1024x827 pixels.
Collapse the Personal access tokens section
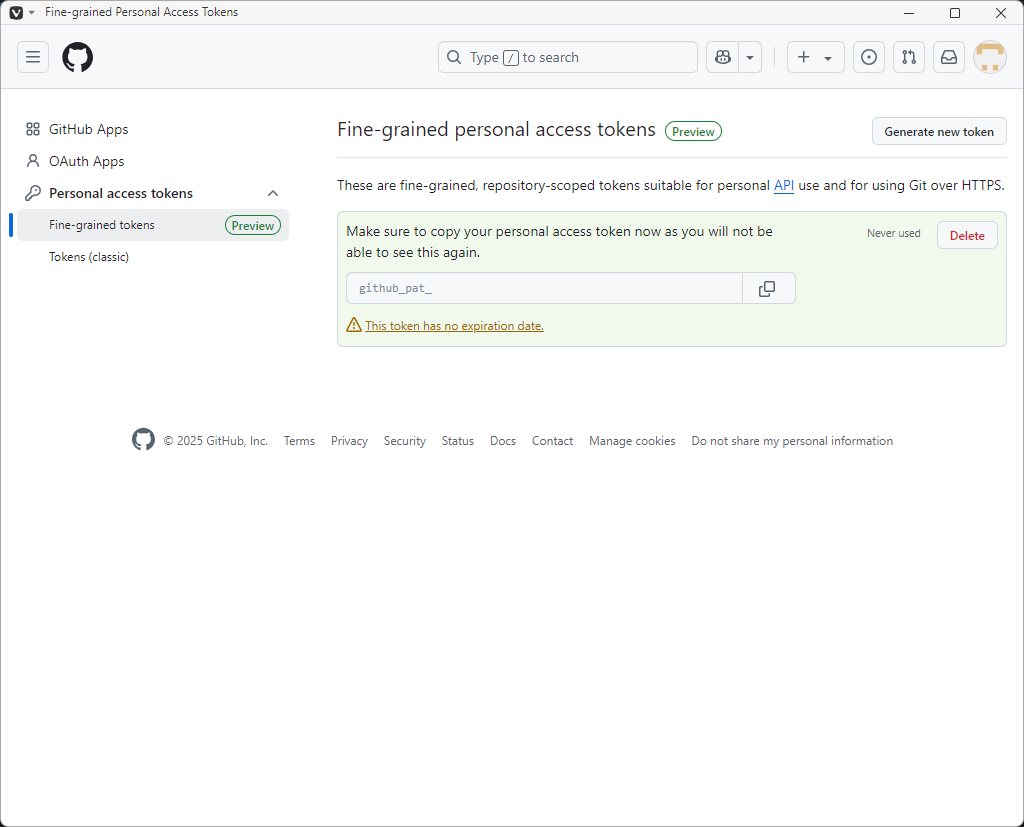click(x=273, y=193)
